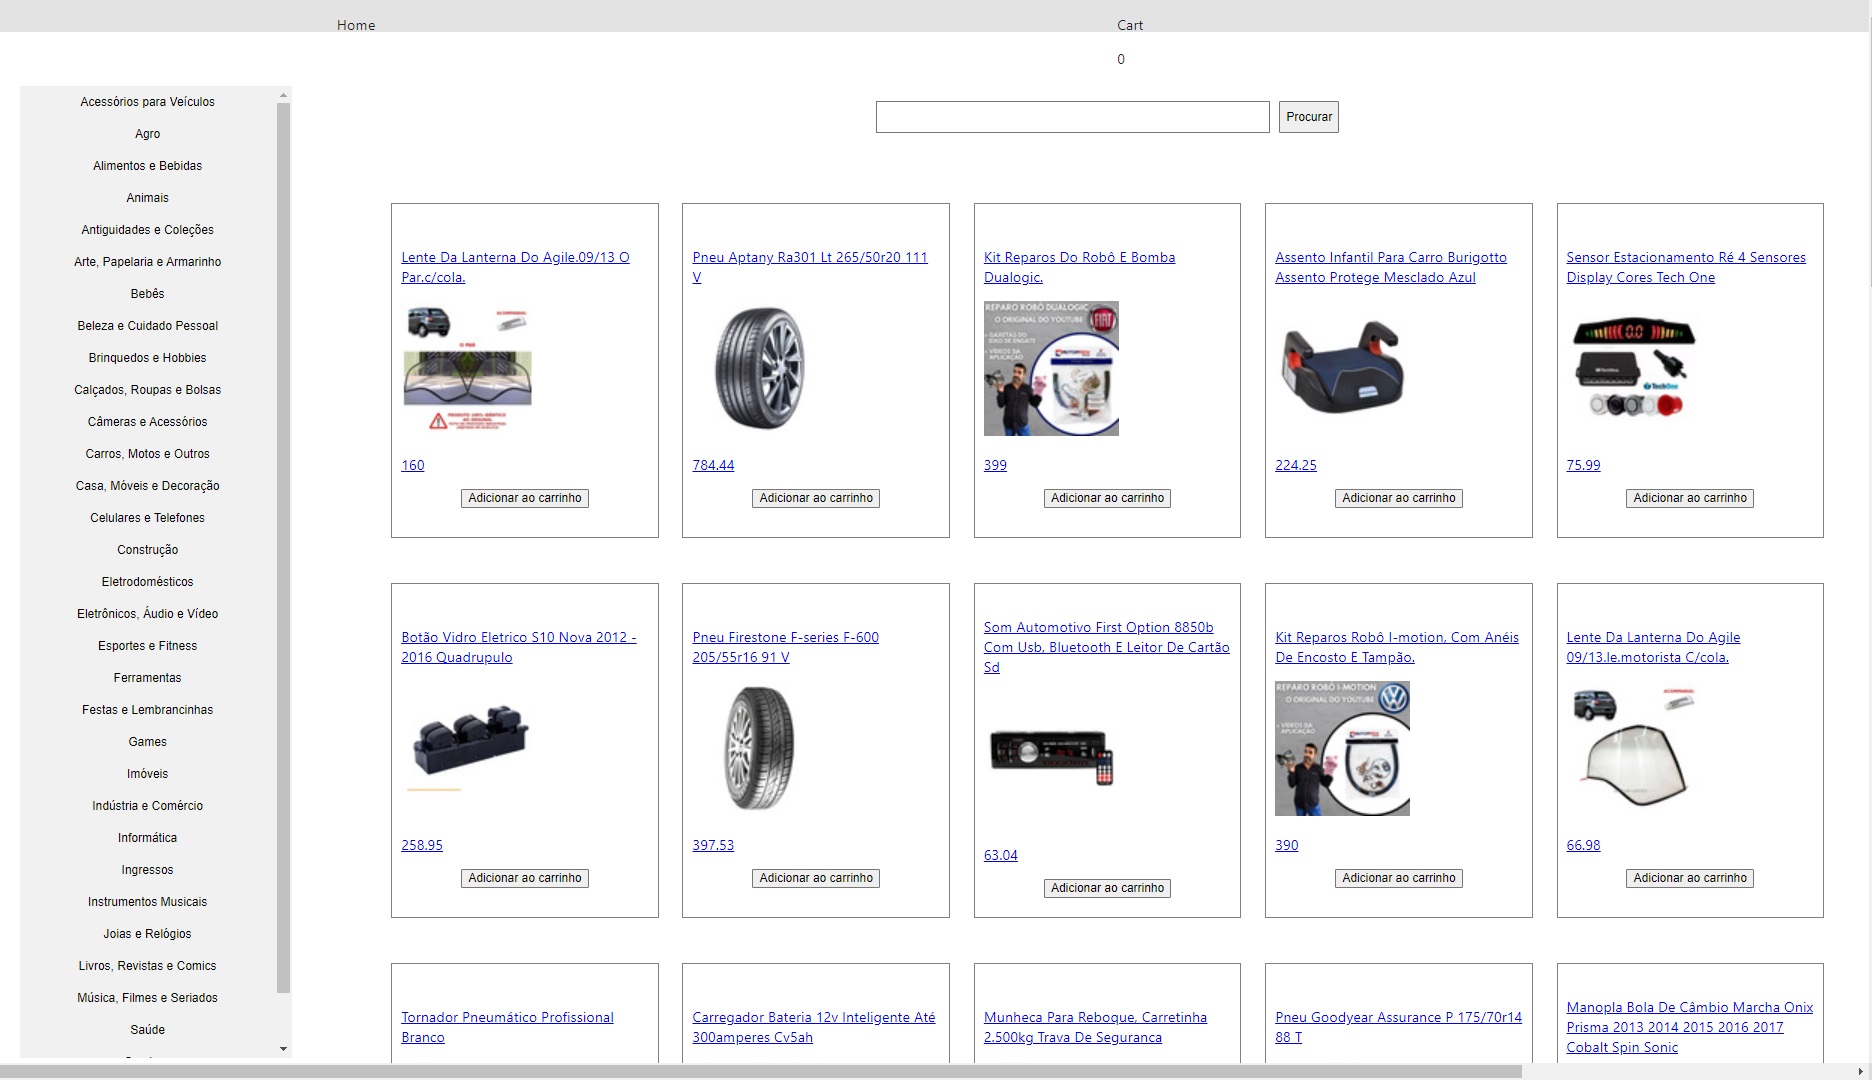Select Beleza e Cuidado Pessoal category
The image size is (1872, 1080).
pyautogui.click(x=147, y=326)
